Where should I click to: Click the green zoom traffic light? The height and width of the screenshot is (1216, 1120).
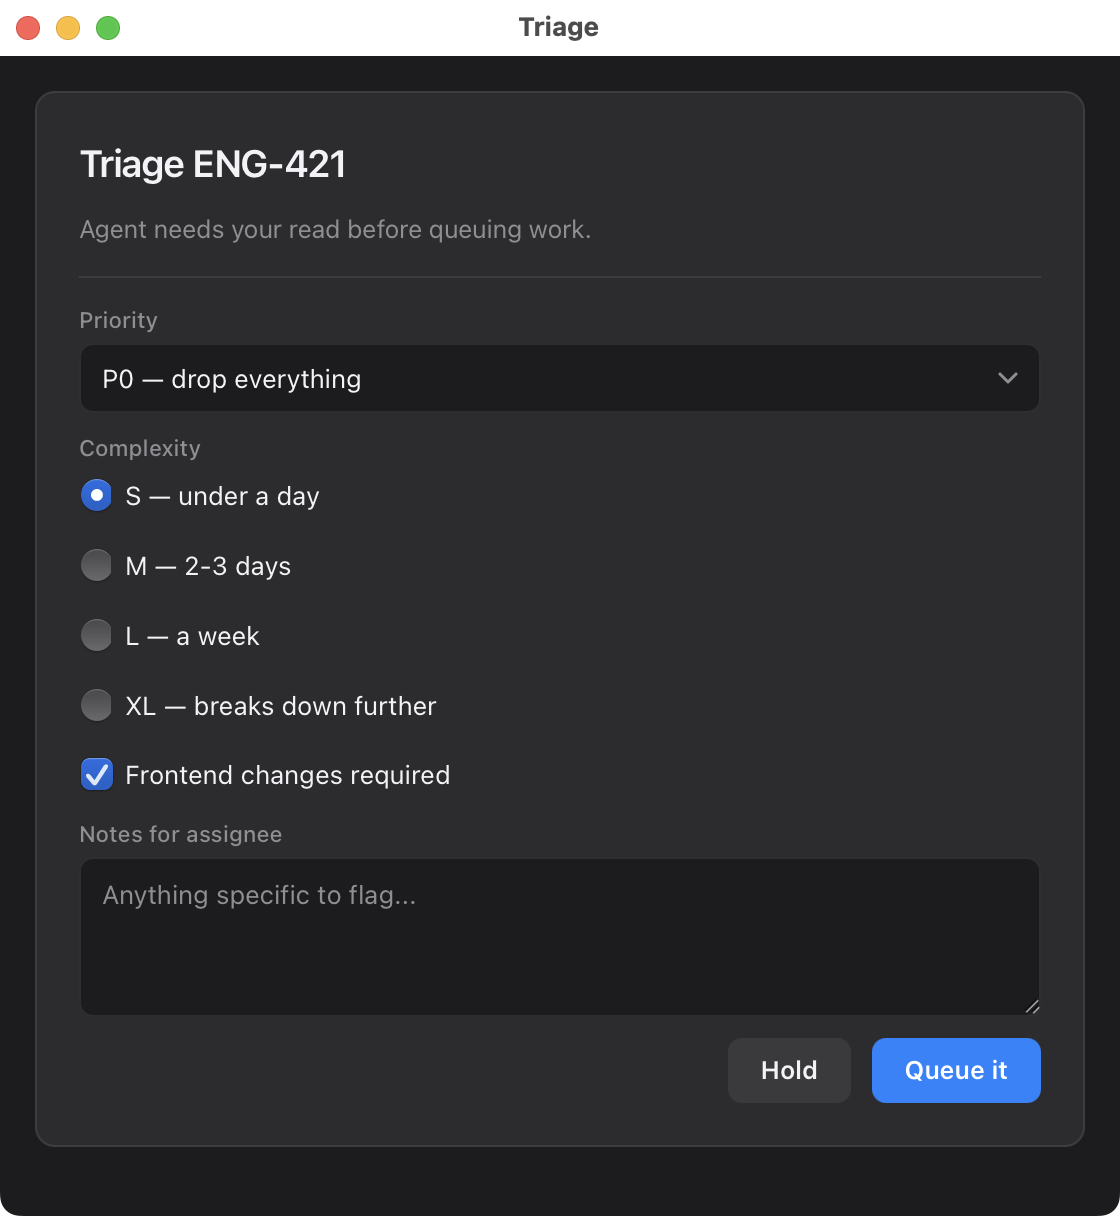point(108,27)
